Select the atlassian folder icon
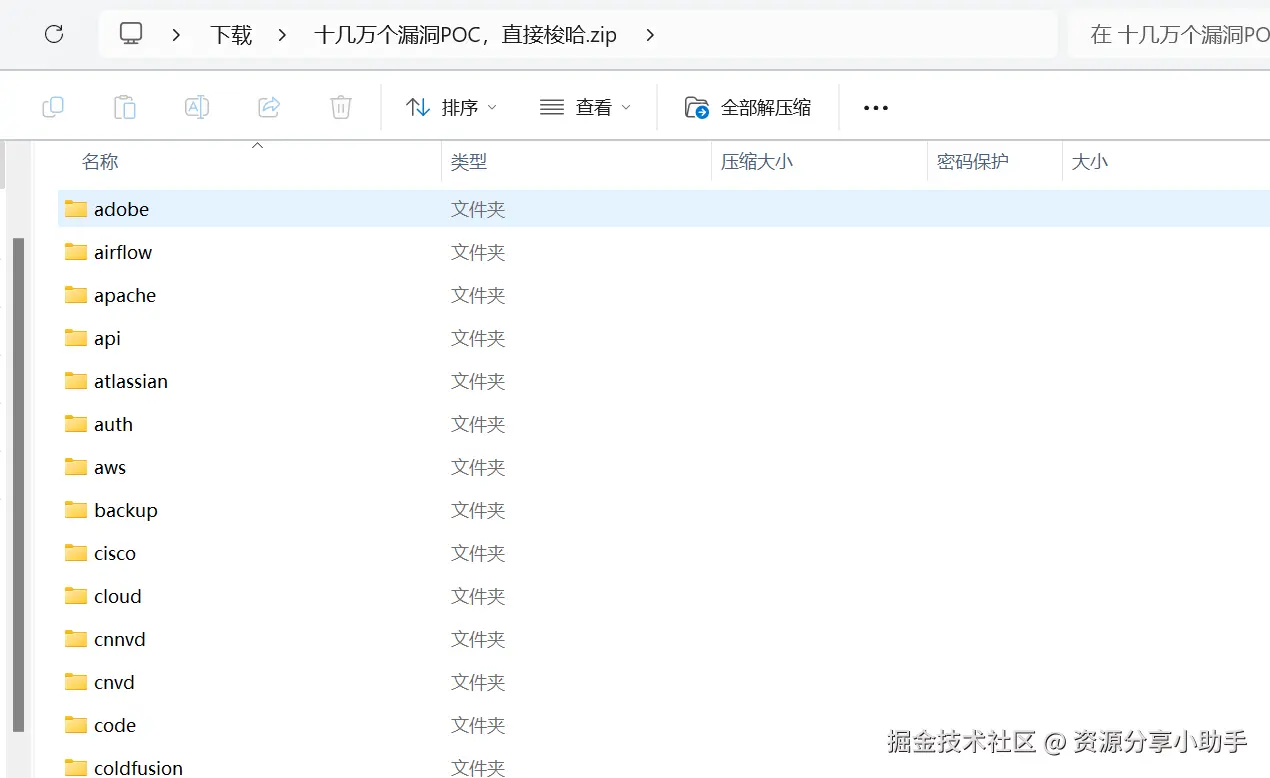The image size is (1270, 778). (x=76, y=381)
